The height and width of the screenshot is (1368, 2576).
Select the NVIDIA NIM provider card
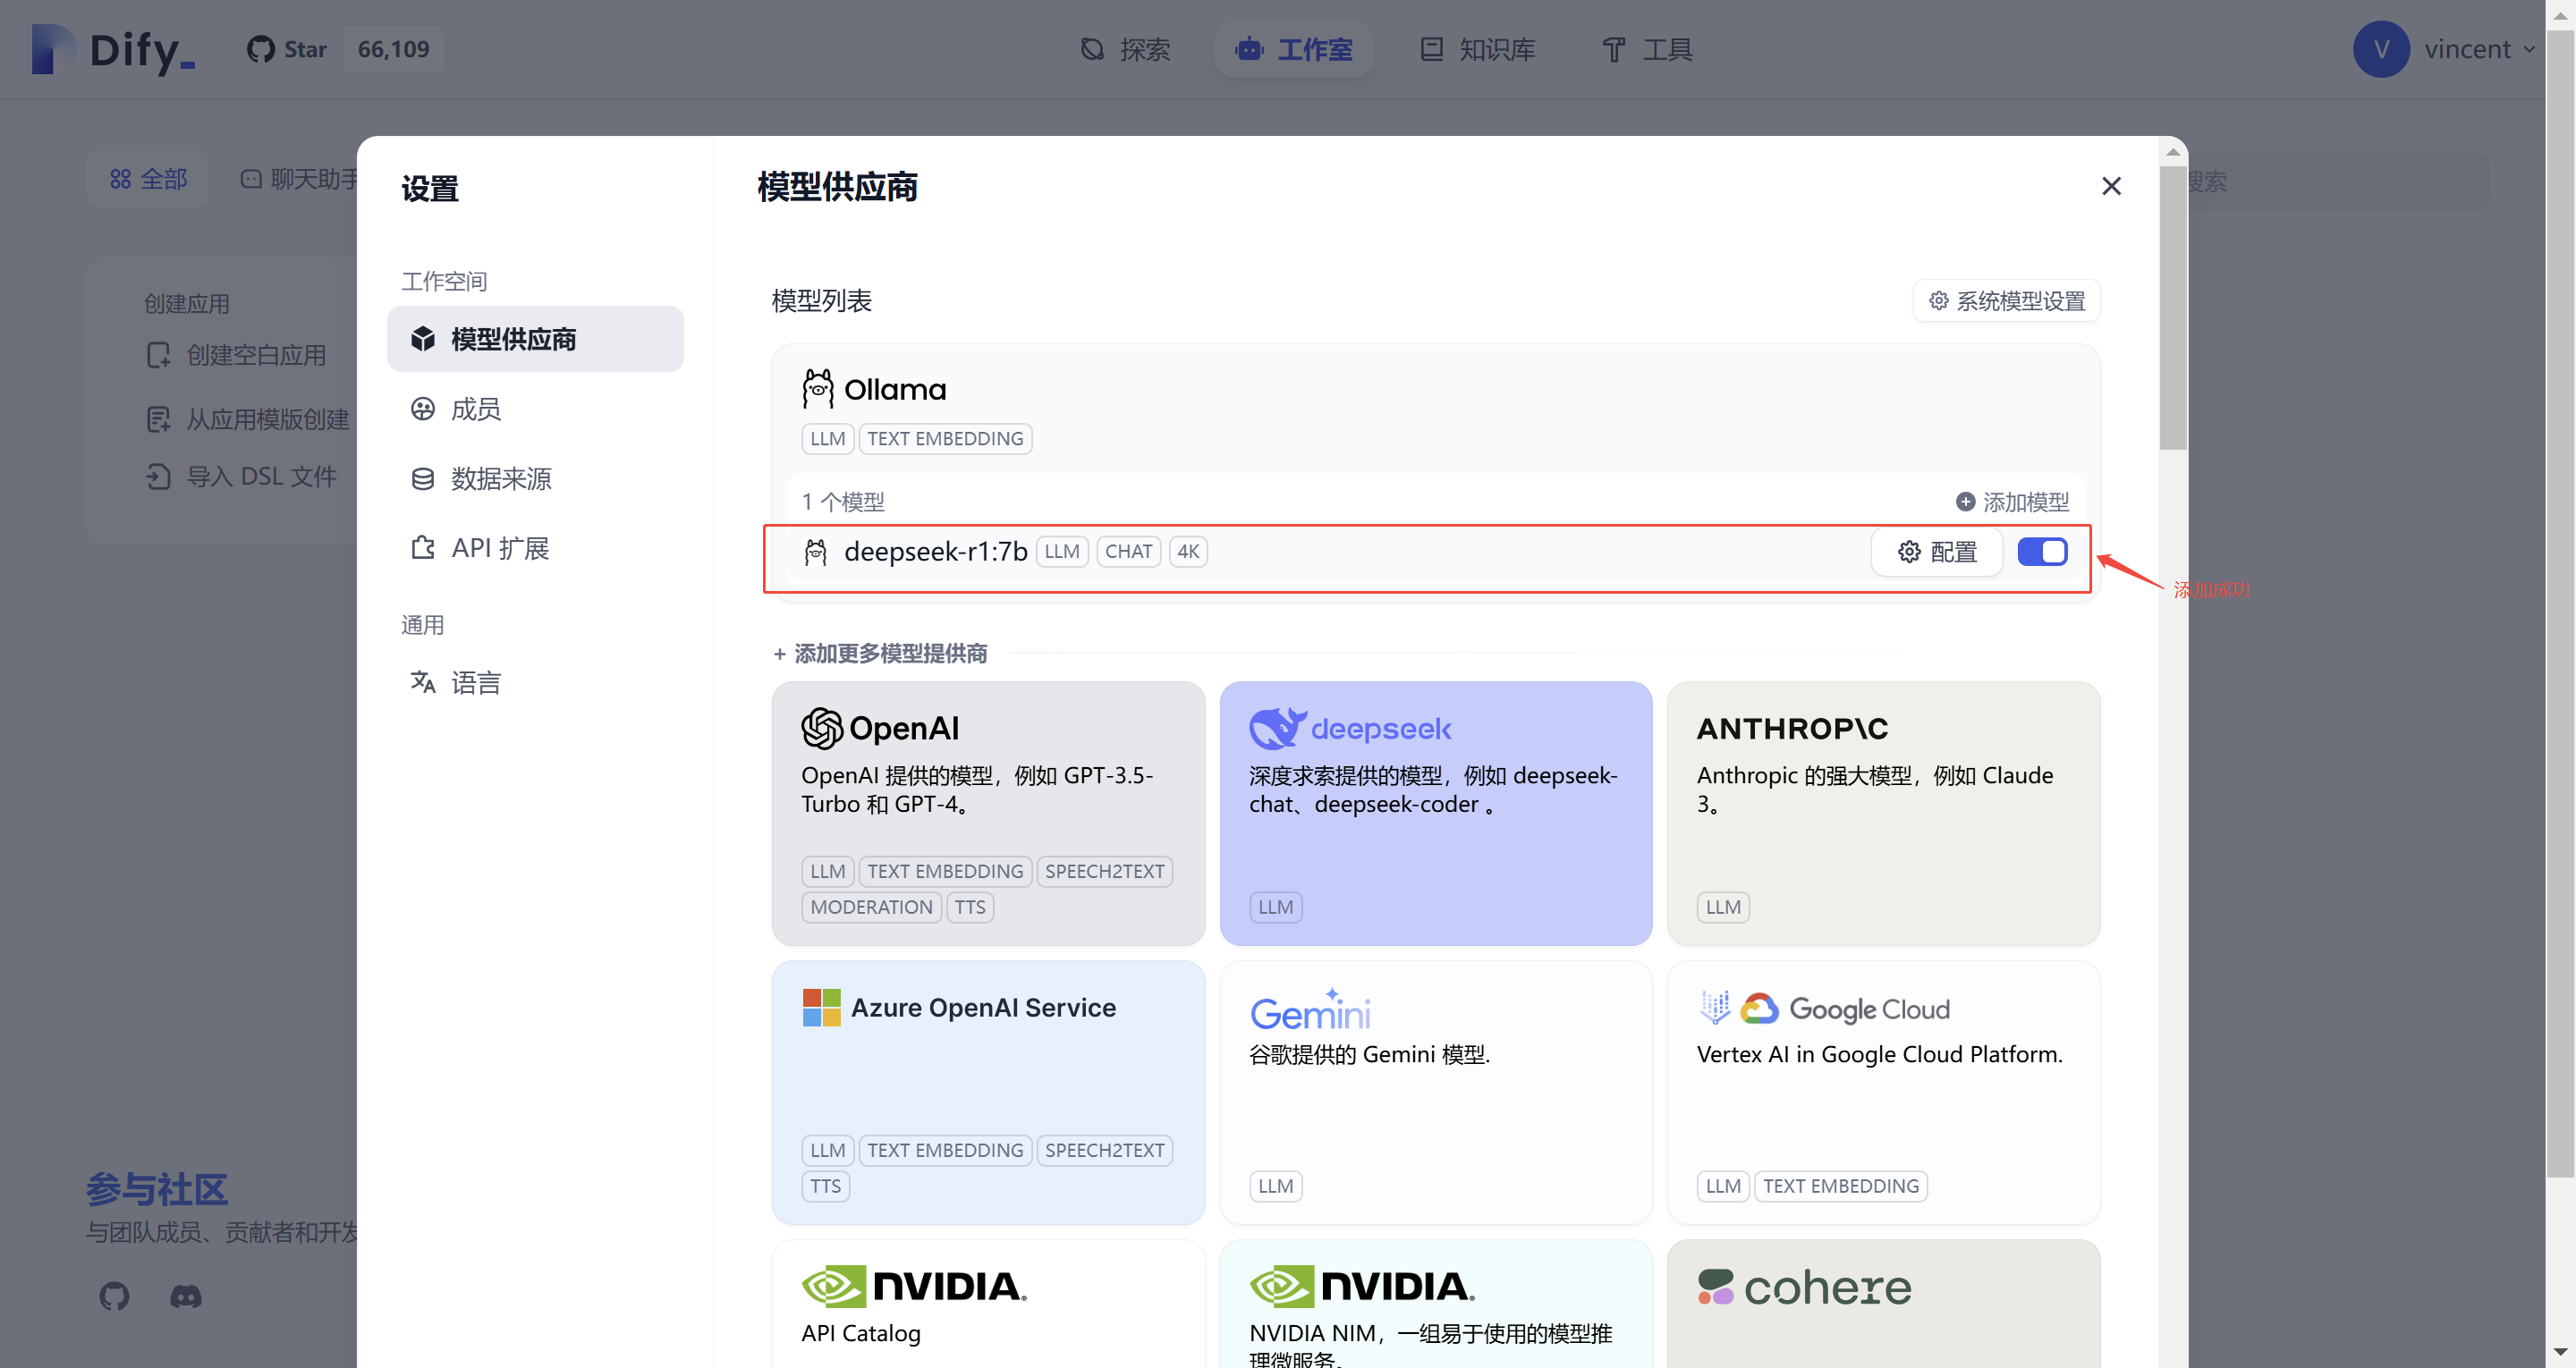(1435, 1304)
